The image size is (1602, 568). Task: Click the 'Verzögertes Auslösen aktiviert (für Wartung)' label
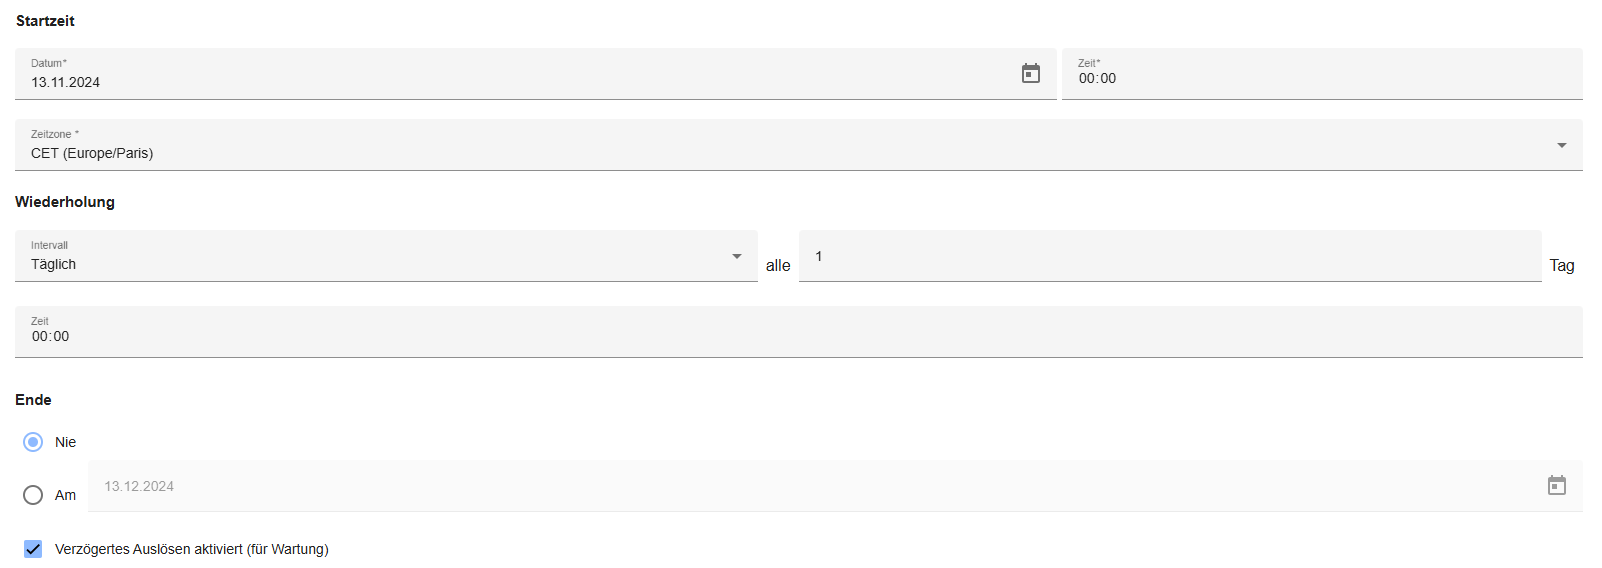pos(192,549)
